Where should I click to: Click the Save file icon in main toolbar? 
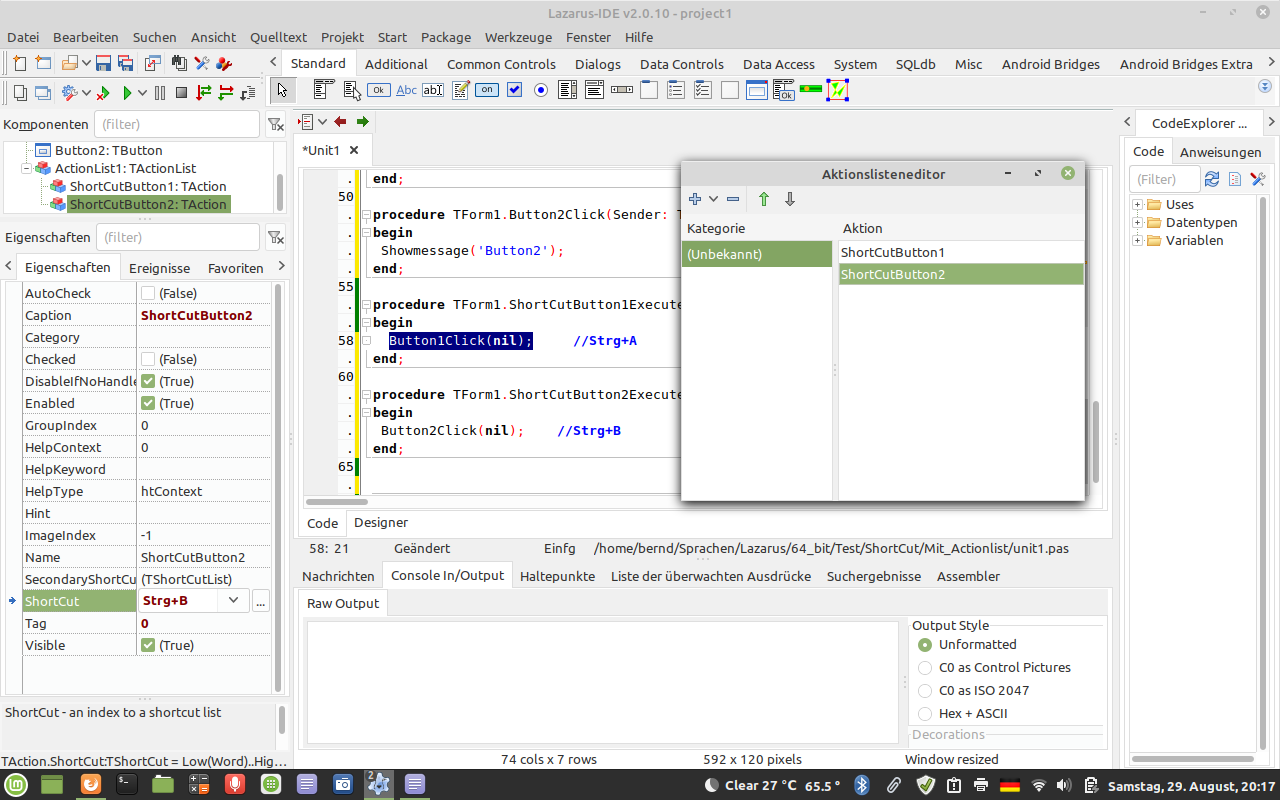click(103, 63)
